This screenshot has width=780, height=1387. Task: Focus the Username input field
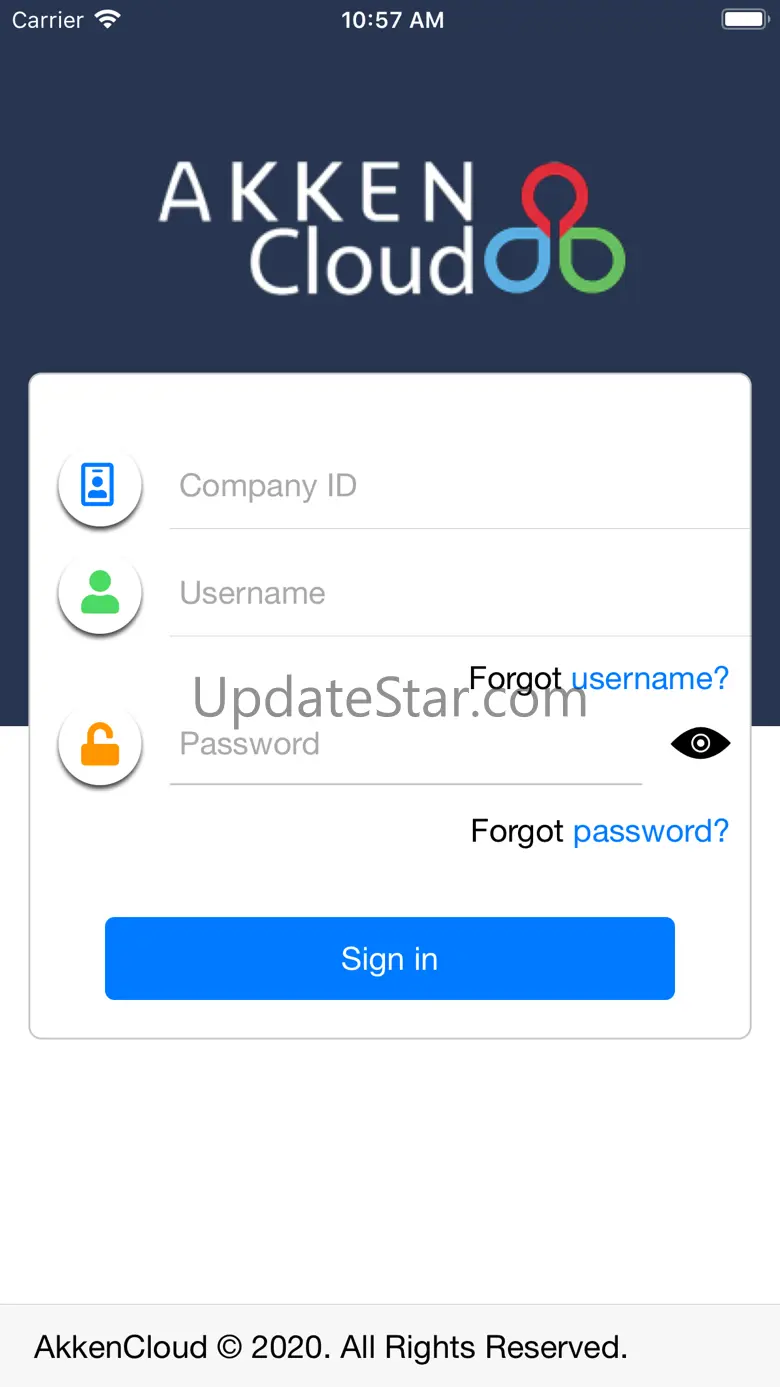click(459, 593)
